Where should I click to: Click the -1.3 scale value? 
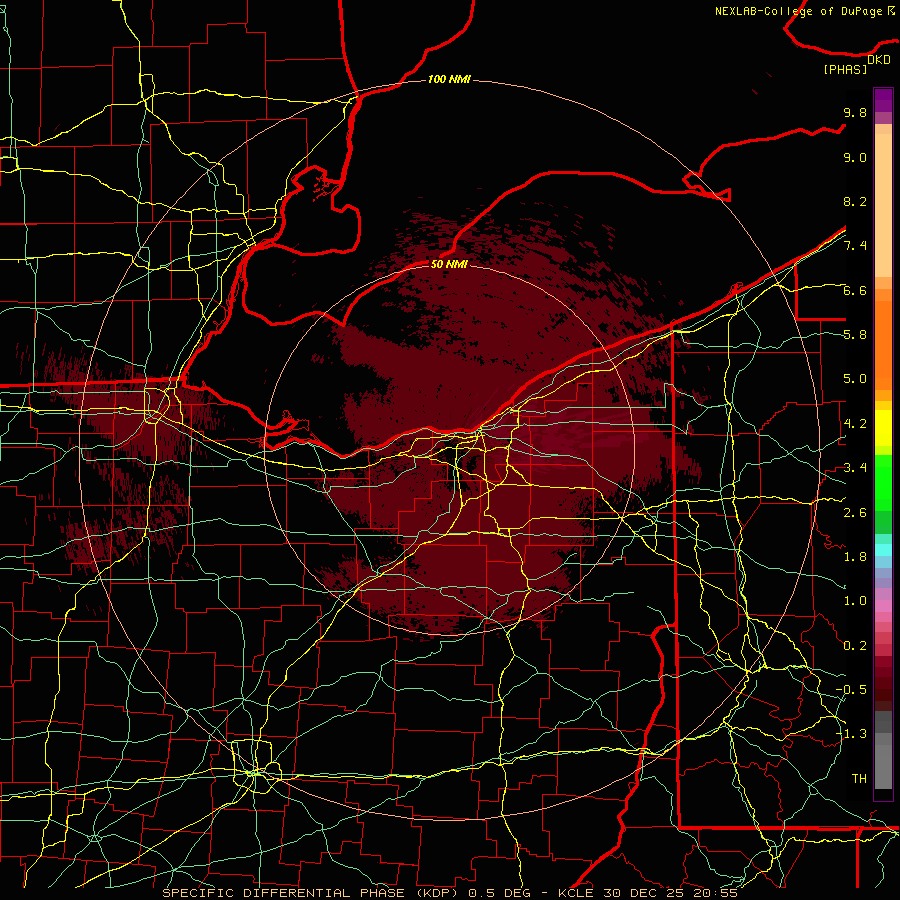coord(851,734)
